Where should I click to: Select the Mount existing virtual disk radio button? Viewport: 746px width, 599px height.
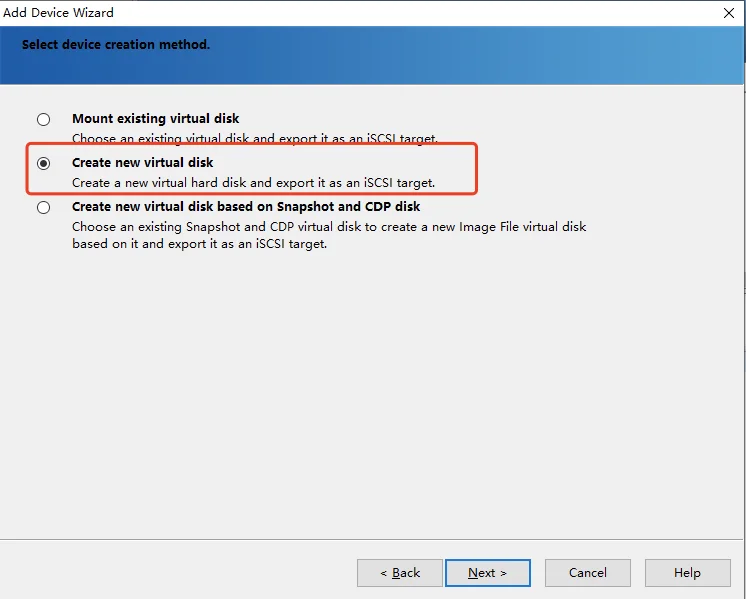(x=43, y=119)
